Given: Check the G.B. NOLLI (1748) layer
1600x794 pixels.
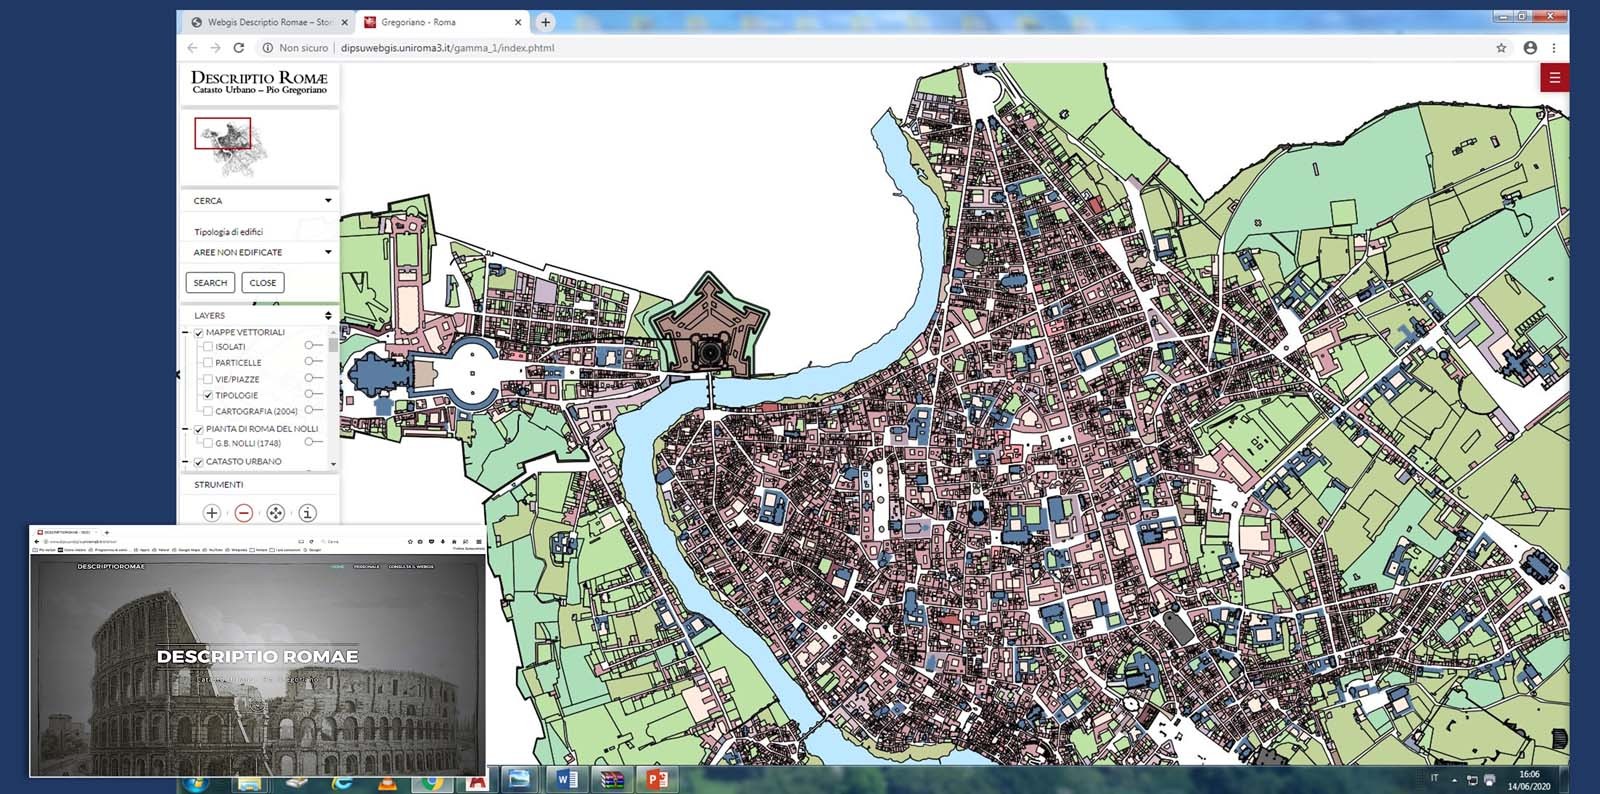Looking at the screenshot, I should pos(208,443).
